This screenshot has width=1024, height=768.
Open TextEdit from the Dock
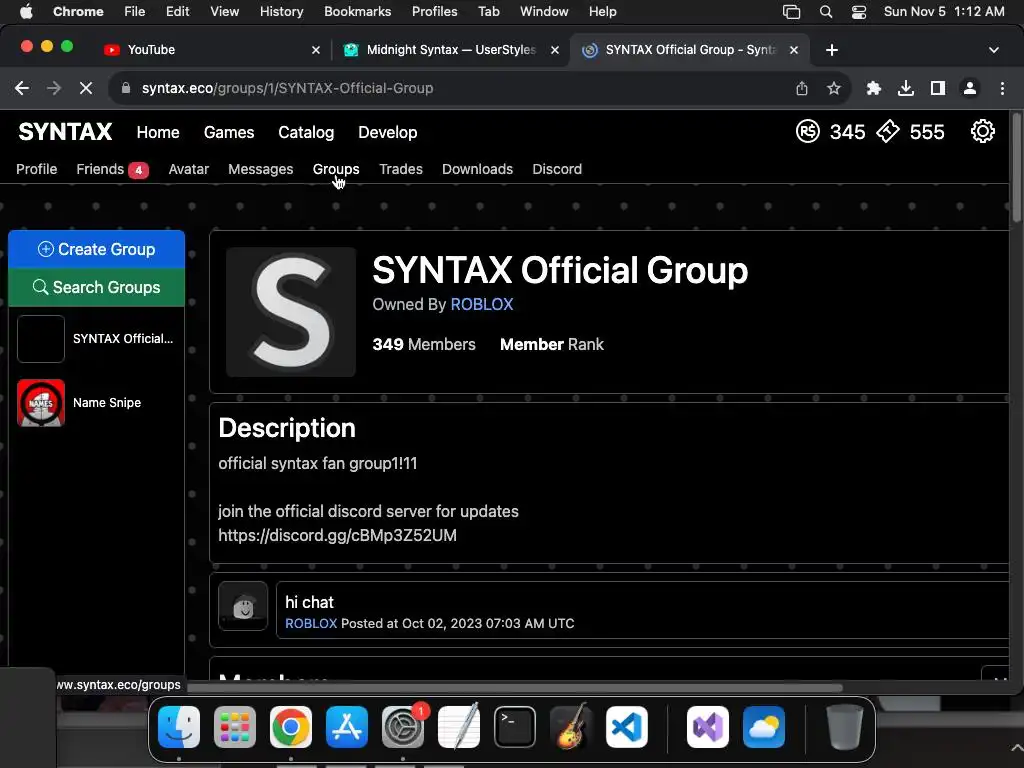coord(458,727)
